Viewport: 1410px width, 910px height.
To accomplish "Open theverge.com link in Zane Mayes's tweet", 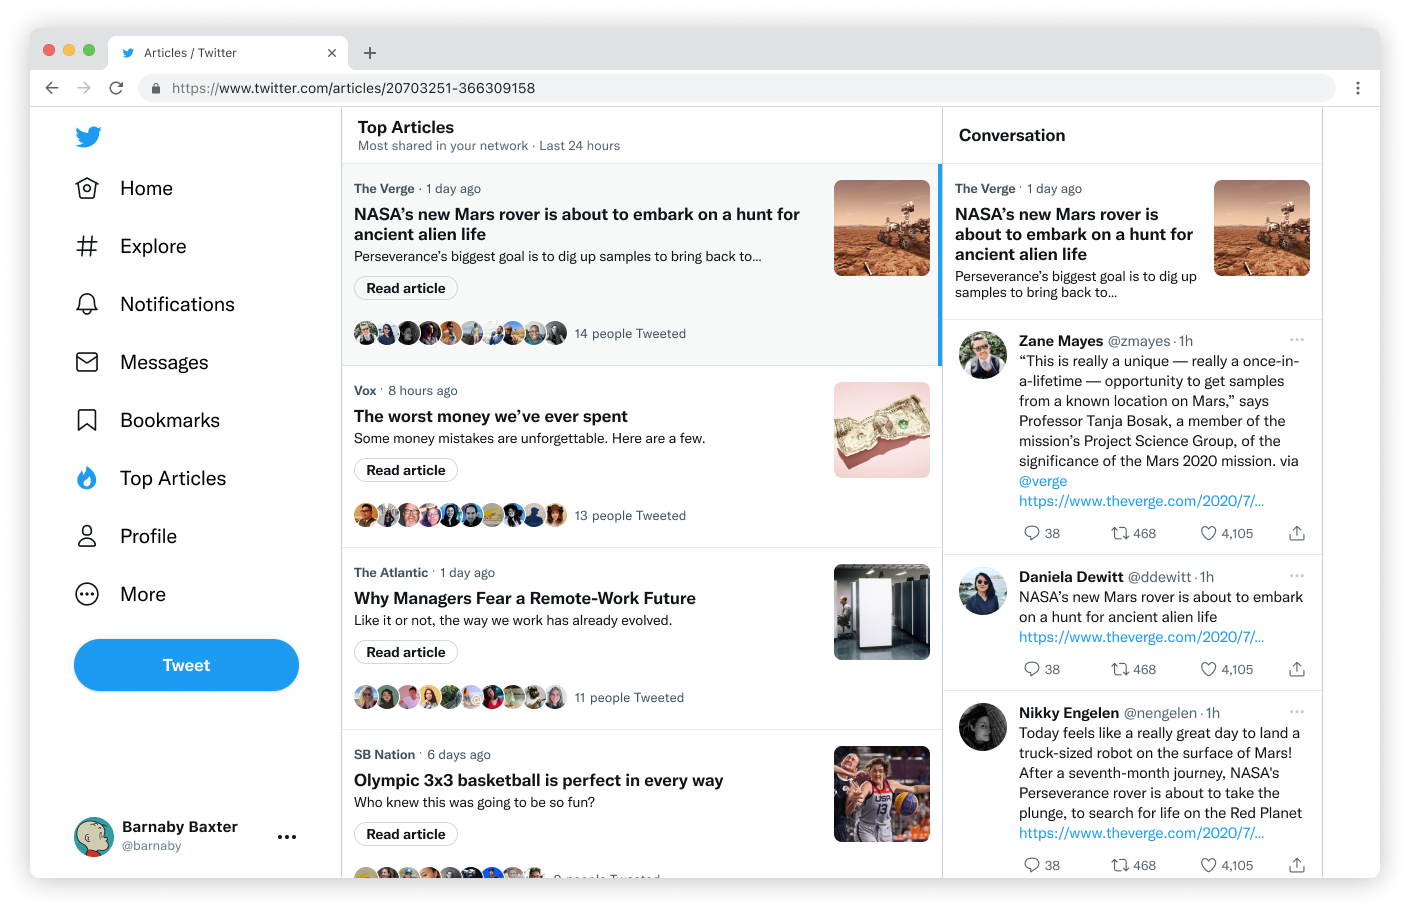I will (1141, 501).
